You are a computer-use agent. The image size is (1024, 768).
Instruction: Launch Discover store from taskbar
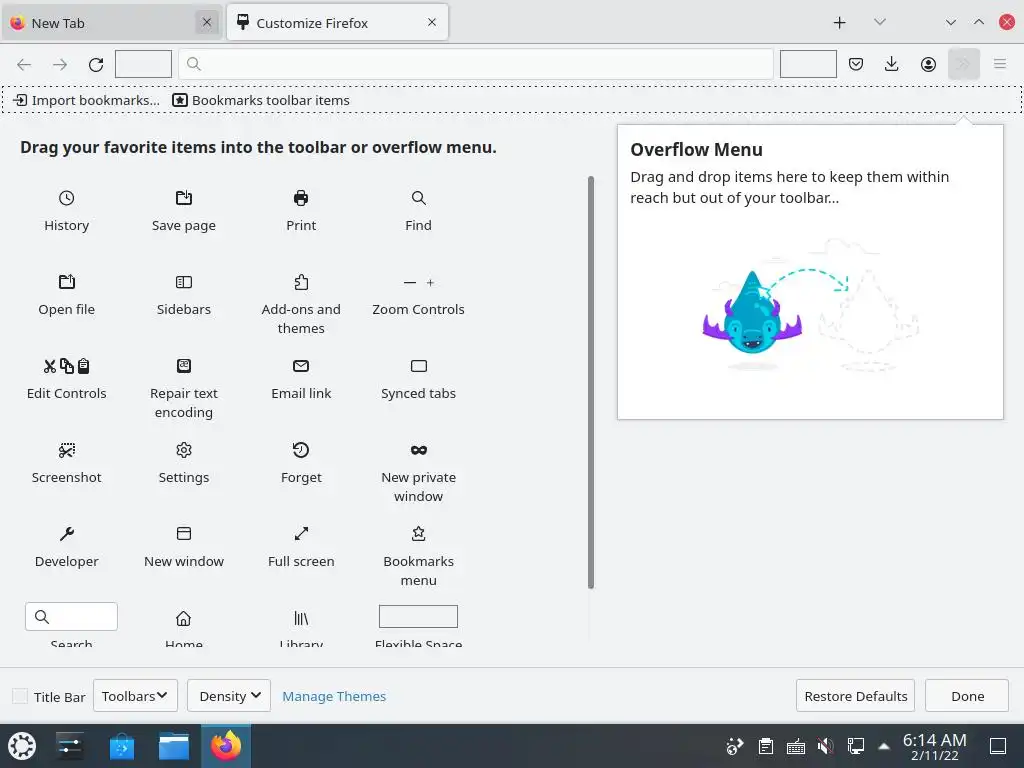(x=121, y=746)
